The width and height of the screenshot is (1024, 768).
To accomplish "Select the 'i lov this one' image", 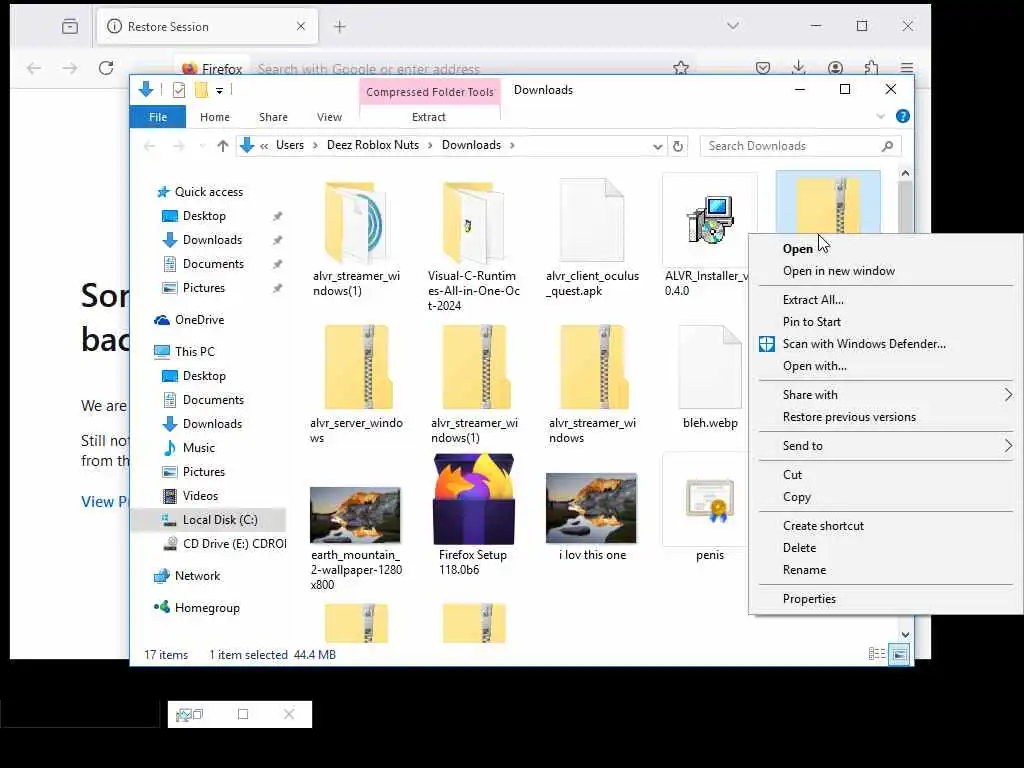I will coord(591,508).
